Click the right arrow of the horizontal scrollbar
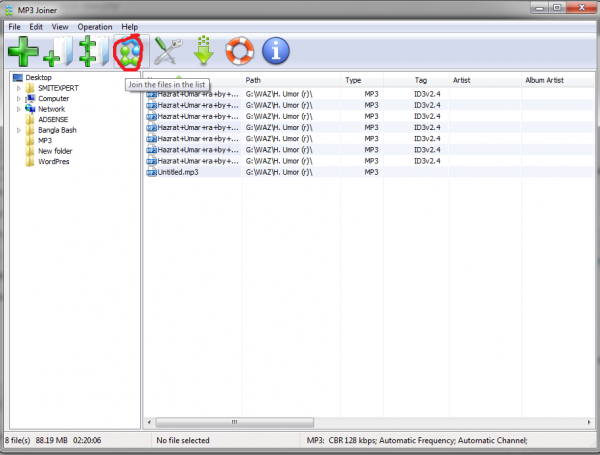 [589, 422]
